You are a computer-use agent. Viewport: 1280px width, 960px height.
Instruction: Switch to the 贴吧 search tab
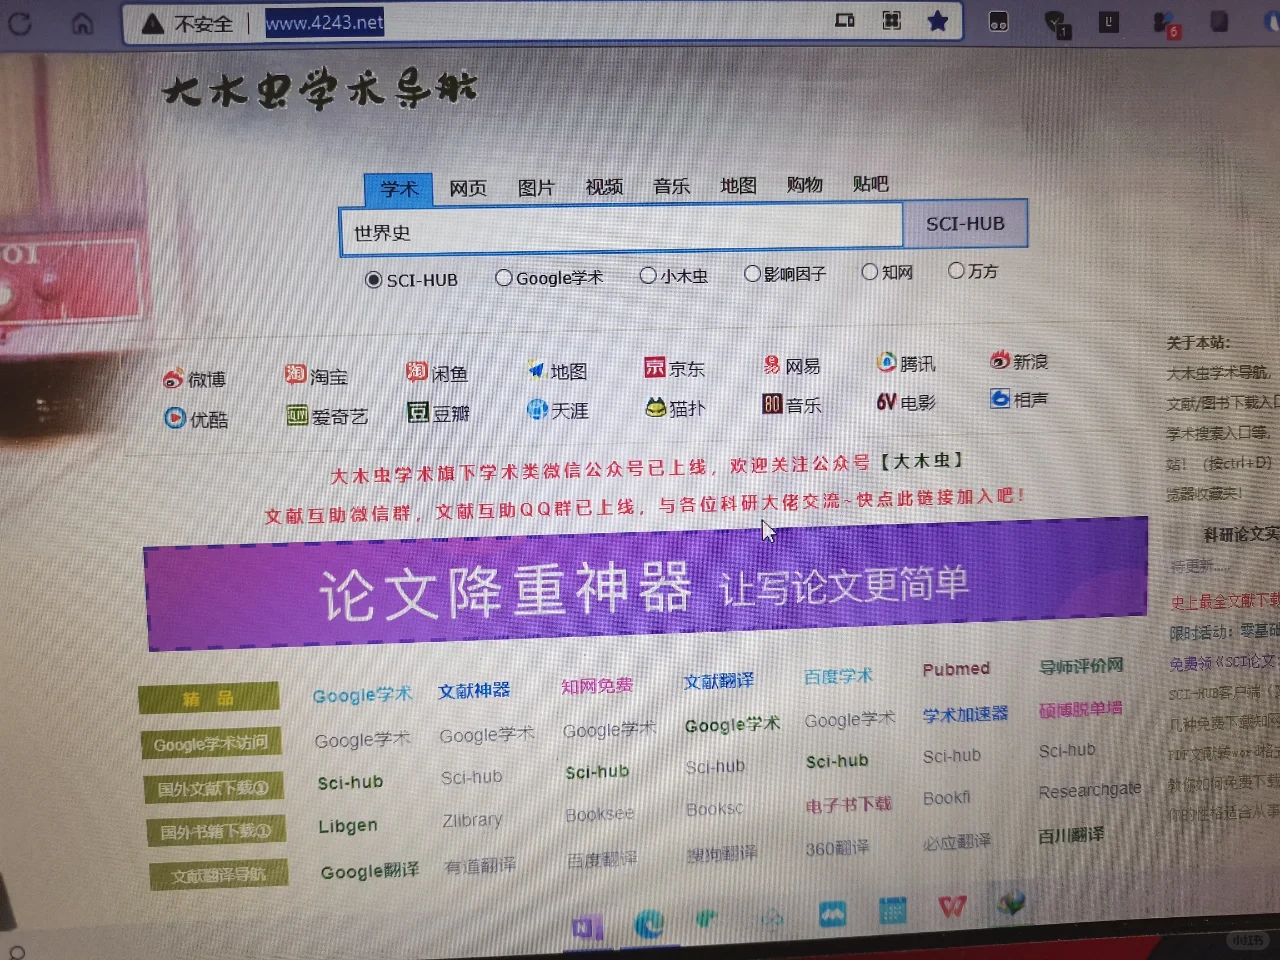point(870,183)
